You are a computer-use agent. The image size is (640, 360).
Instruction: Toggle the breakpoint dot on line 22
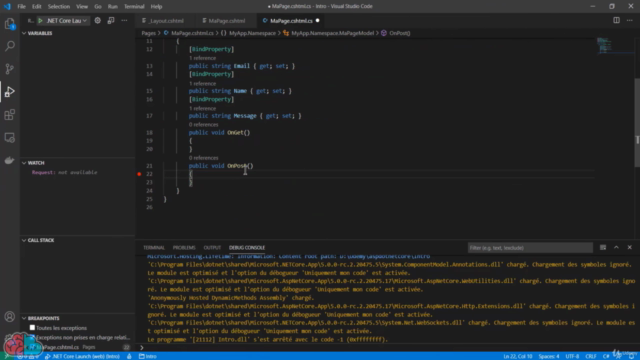(139, 174)
